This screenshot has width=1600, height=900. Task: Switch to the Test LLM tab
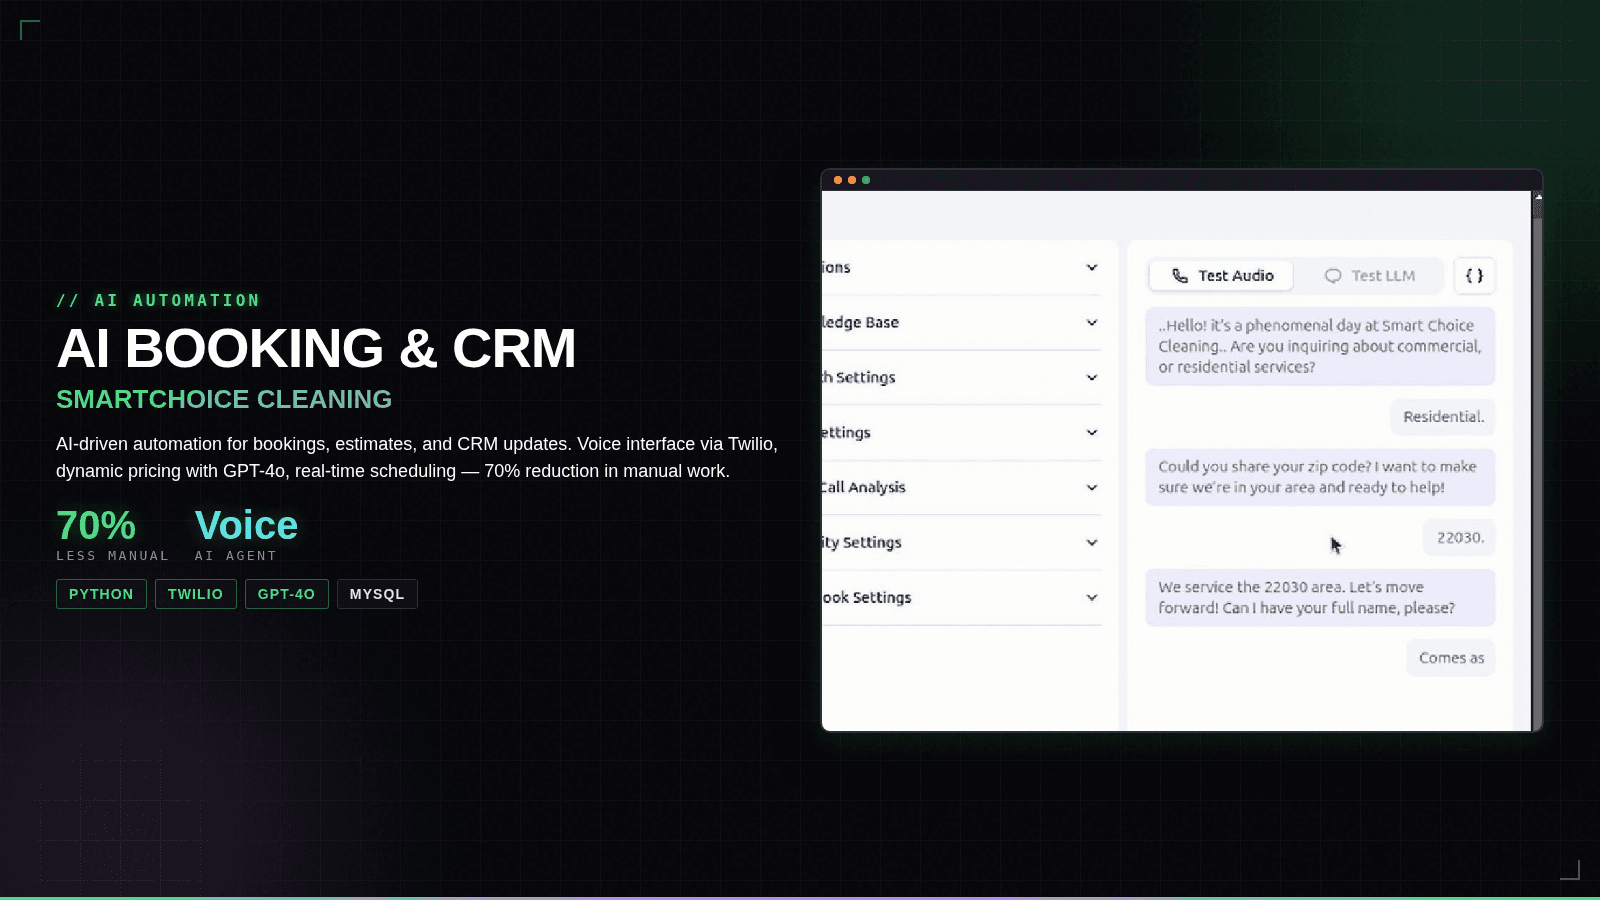pos(1371,275)
